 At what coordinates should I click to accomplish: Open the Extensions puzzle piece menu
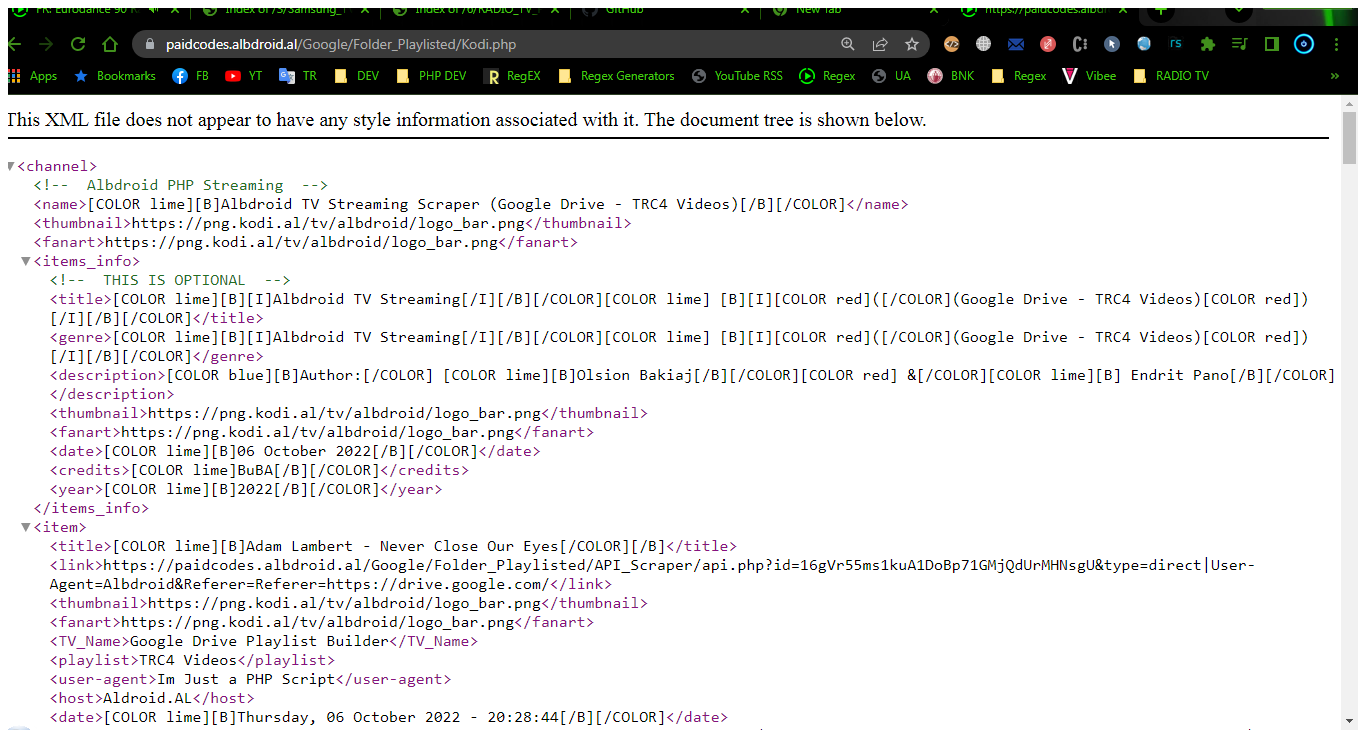1208,44
